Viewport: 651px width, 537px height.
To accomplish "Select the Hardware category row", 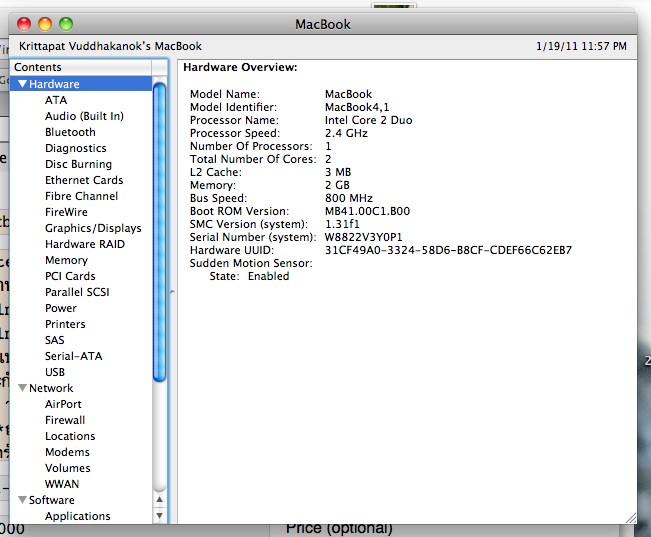I will click(x=81, y=84).
